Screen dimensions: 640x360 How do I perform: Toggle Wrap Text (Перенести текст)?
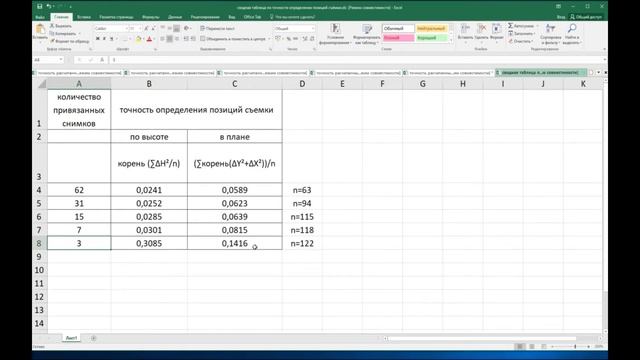coord(217,29)
